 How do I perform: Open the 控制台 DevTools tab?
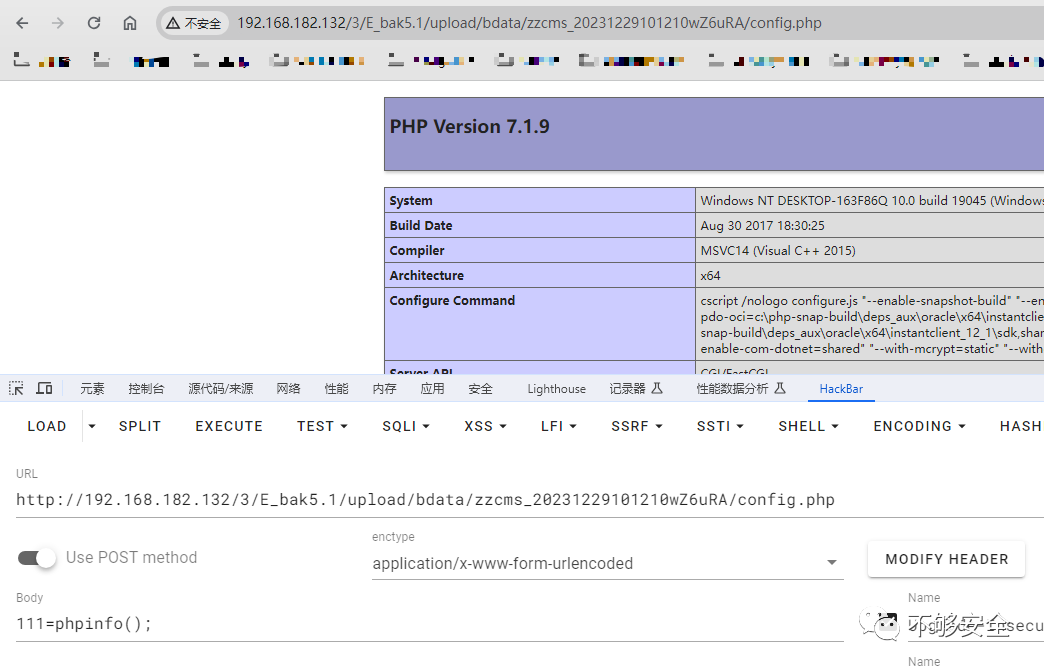click(x=146, y=389)
